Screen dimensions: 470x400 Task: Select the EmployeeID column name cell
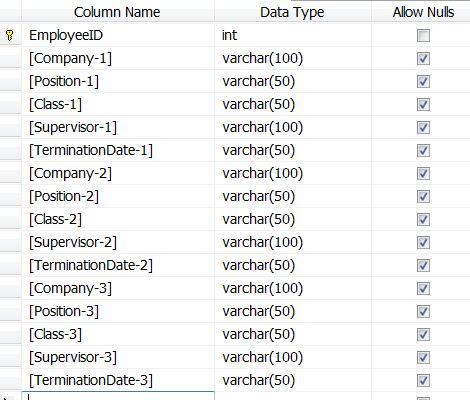coord(118,35)
